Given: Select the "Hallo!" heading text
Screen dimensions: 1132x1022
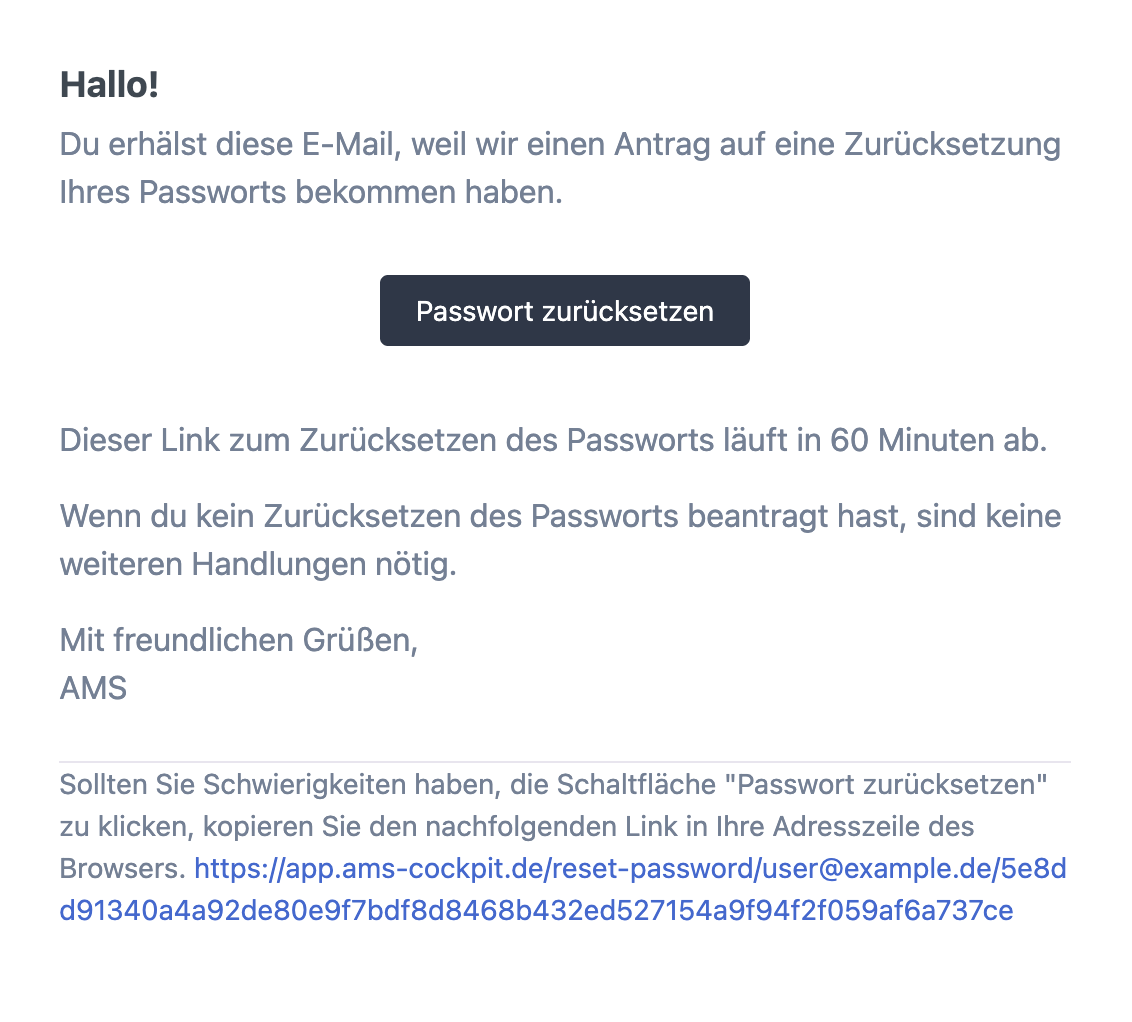Looking at the screenshot, I should click(110, 86).
